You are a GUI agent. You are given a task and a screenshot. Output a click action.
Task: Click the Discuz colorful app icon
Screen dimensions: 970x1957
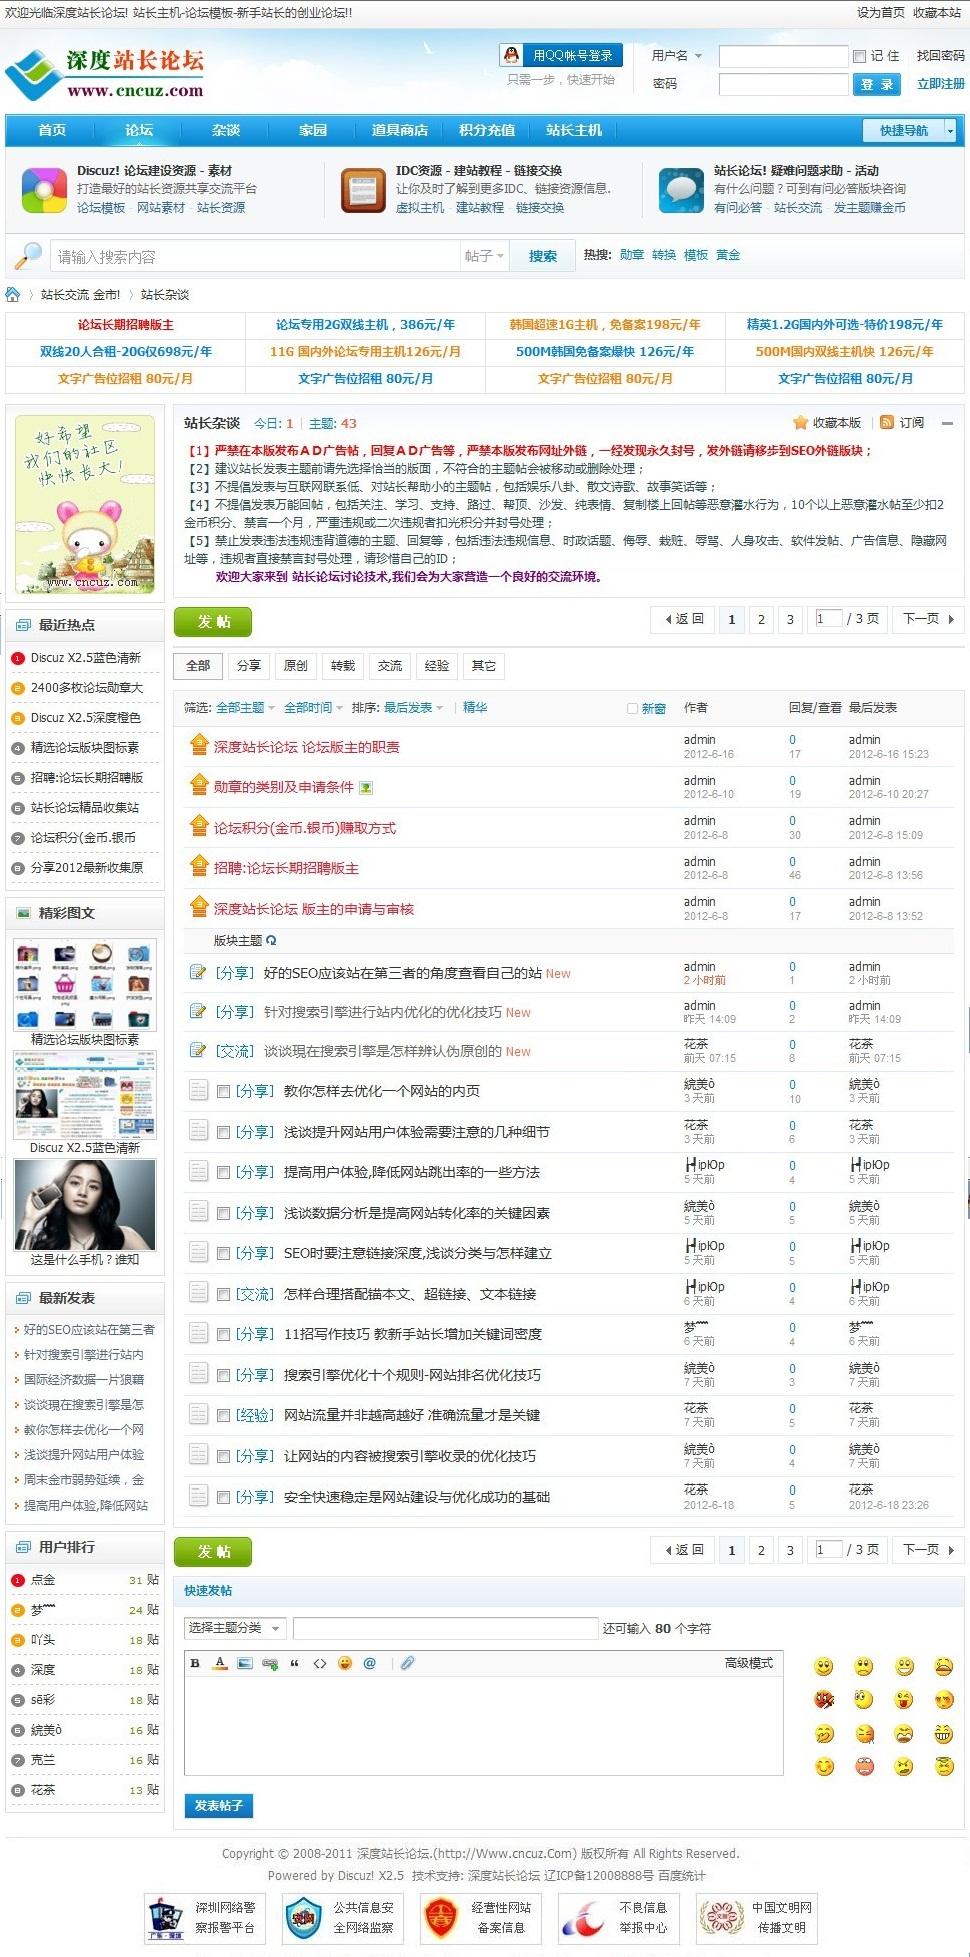click(x=44, y=190)
